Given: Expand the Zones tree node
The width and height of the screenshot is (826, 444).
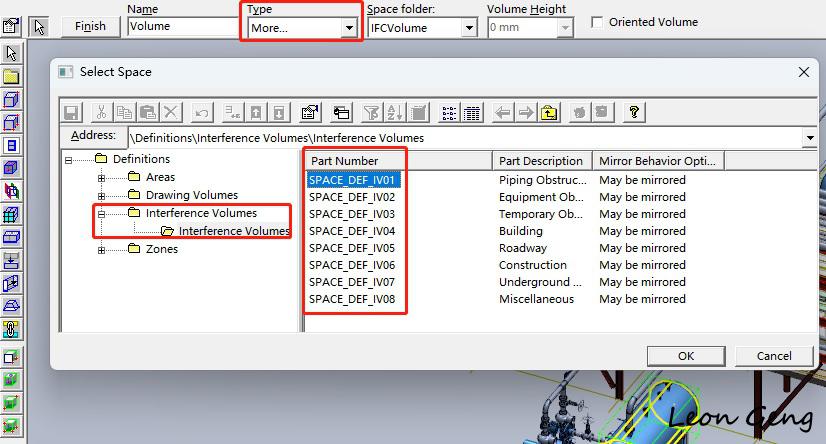Looking at the screenshot, I should click(x=101, y=250).
